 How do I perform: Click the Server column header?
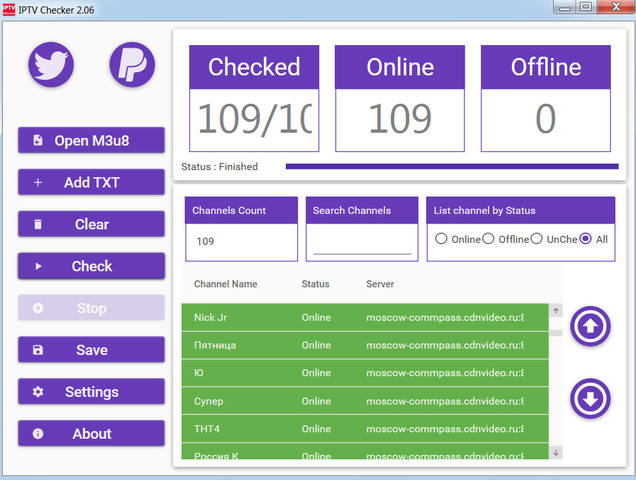380,284
